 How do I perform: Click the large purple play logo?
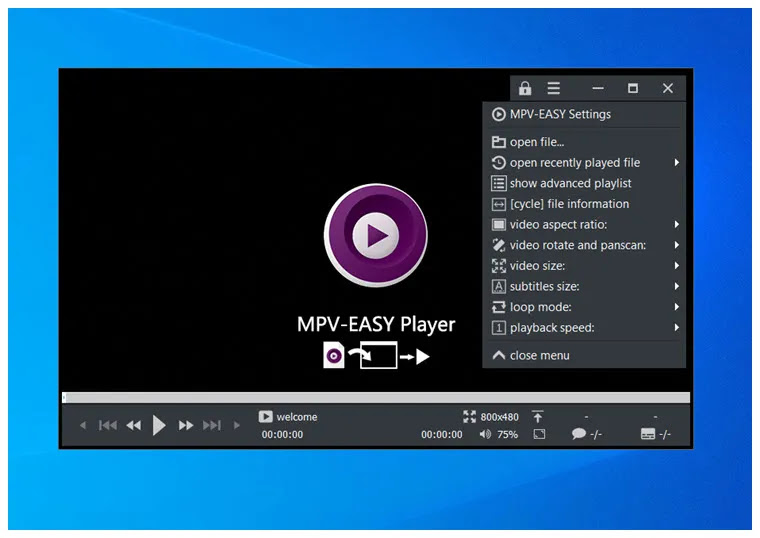pyautogui.click(x=376, y=236)
